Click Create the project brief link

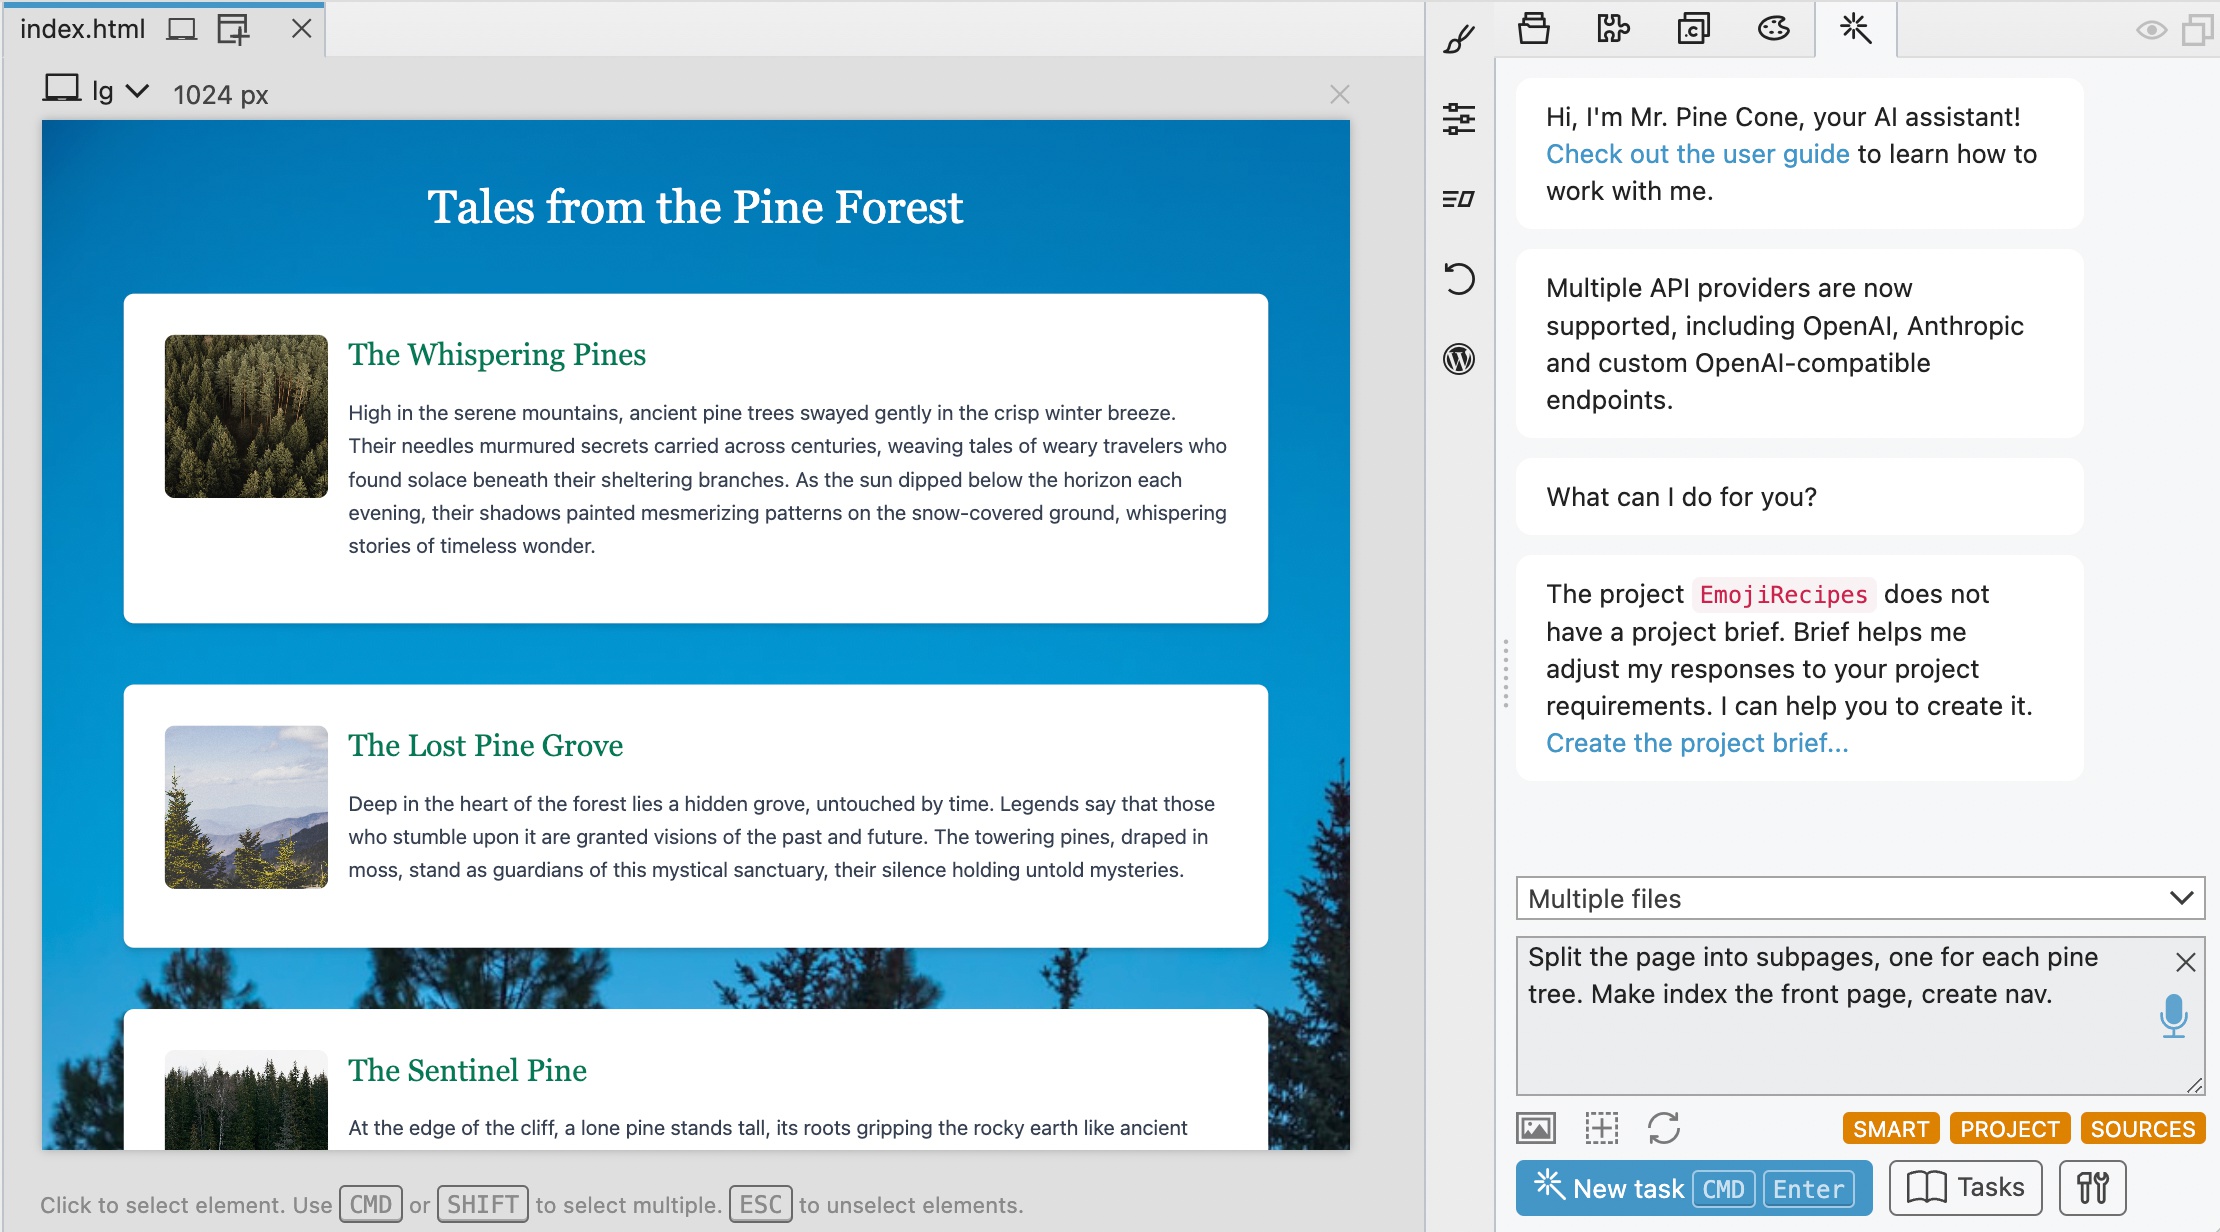tap(1696, 743)
